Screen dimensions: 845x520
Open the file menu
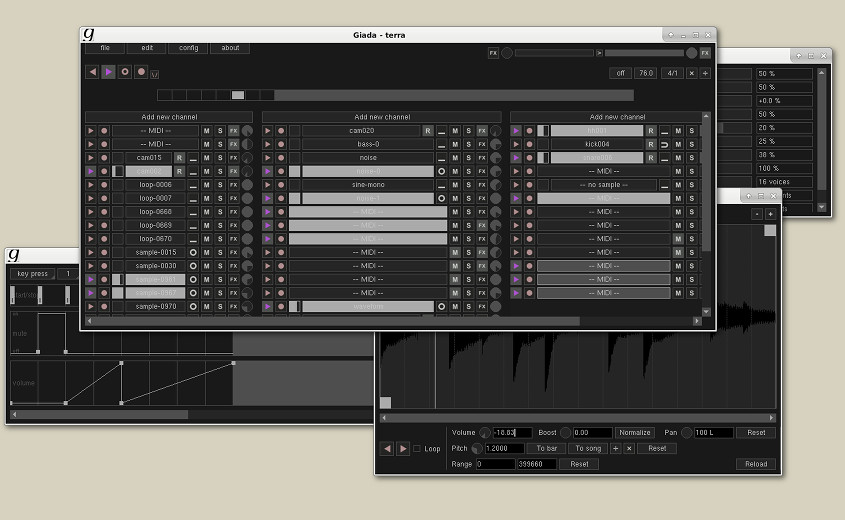pyautogui.click(x=105, y=48)
